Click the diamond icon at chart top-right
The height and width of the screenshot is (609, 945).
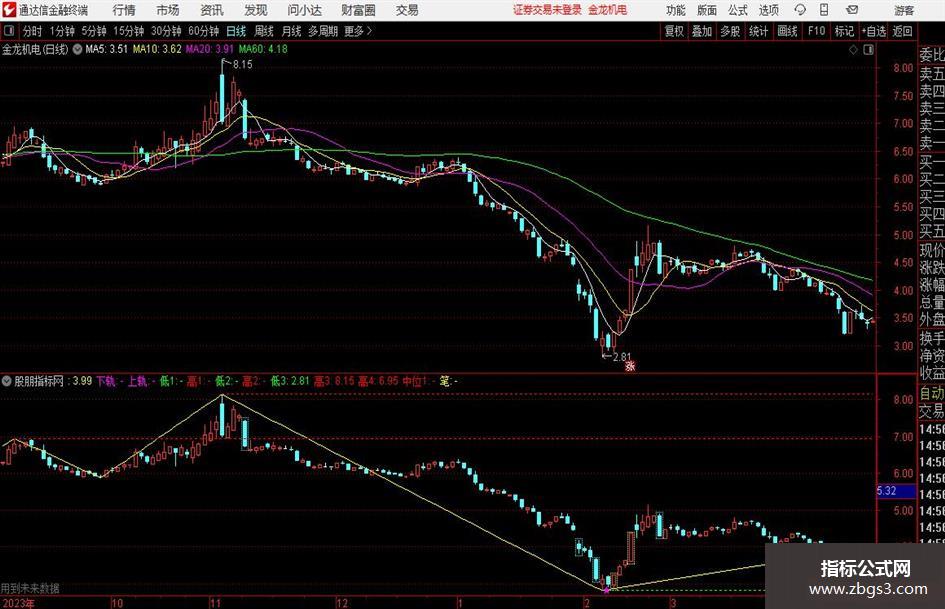point(853,50)
